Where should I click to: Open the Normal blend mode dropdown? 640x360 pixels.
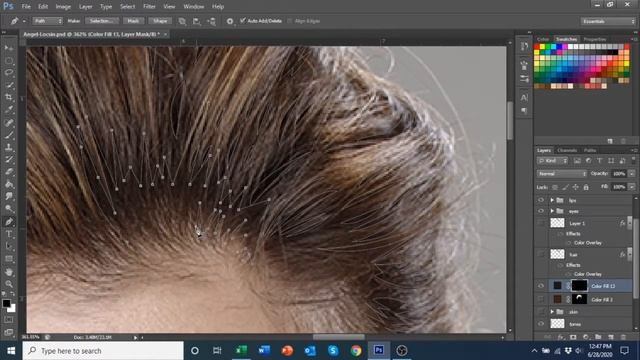pos(562,174)
